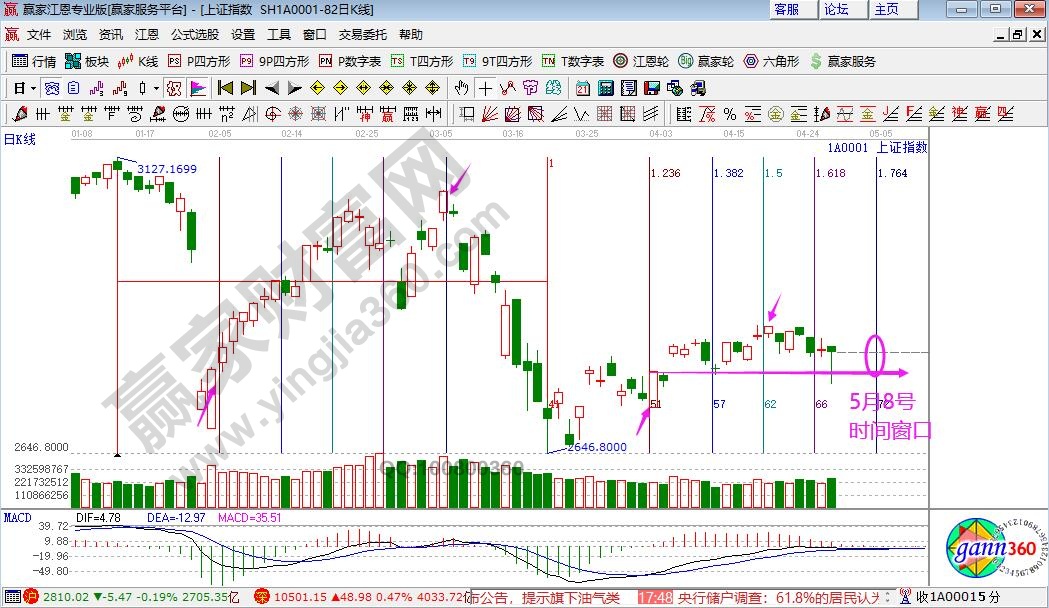Click the 日K线 chart label
The image size is (1049, 608).
(x=20, y=139)
